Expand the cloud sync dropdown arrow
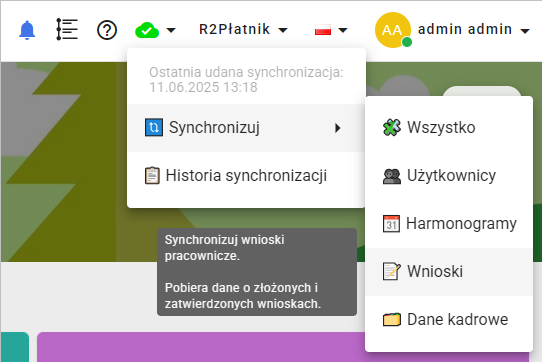Viewport: 542px width, 362px height. pos(171,30)
